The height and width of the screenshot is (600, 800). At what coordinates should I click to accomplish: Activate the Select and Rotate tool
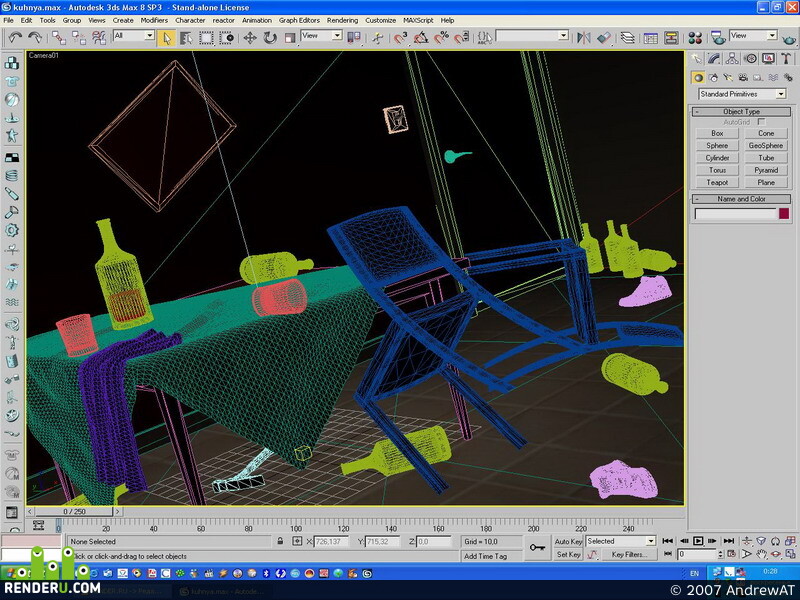270,37
